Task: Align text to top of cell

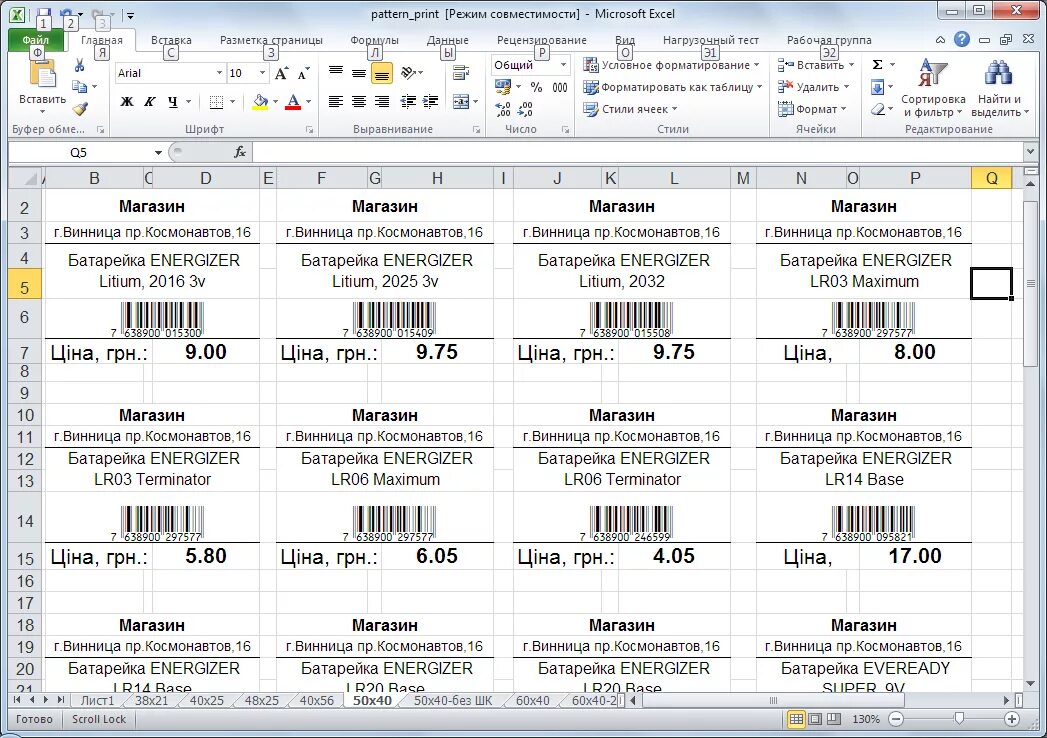Action: (336, 73)
